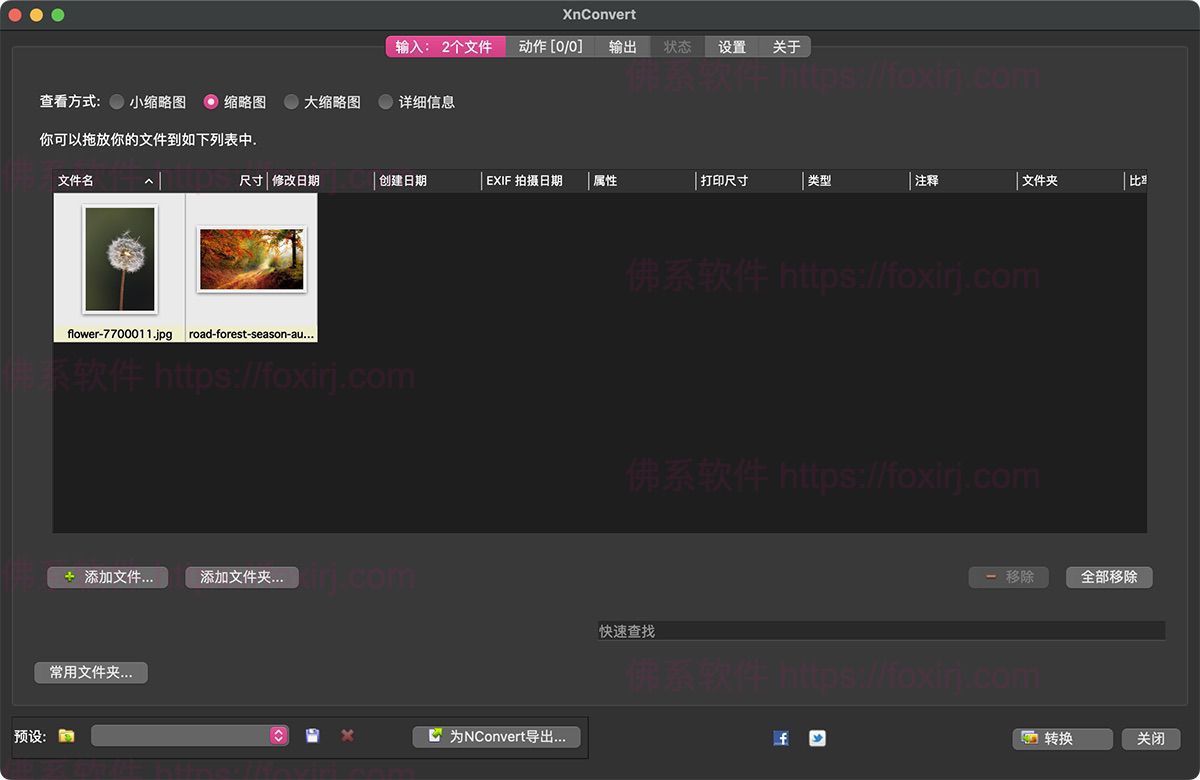Click the 添加文件夹 button
This screenshot has width=1200, height=780.
tap(241, 577)
